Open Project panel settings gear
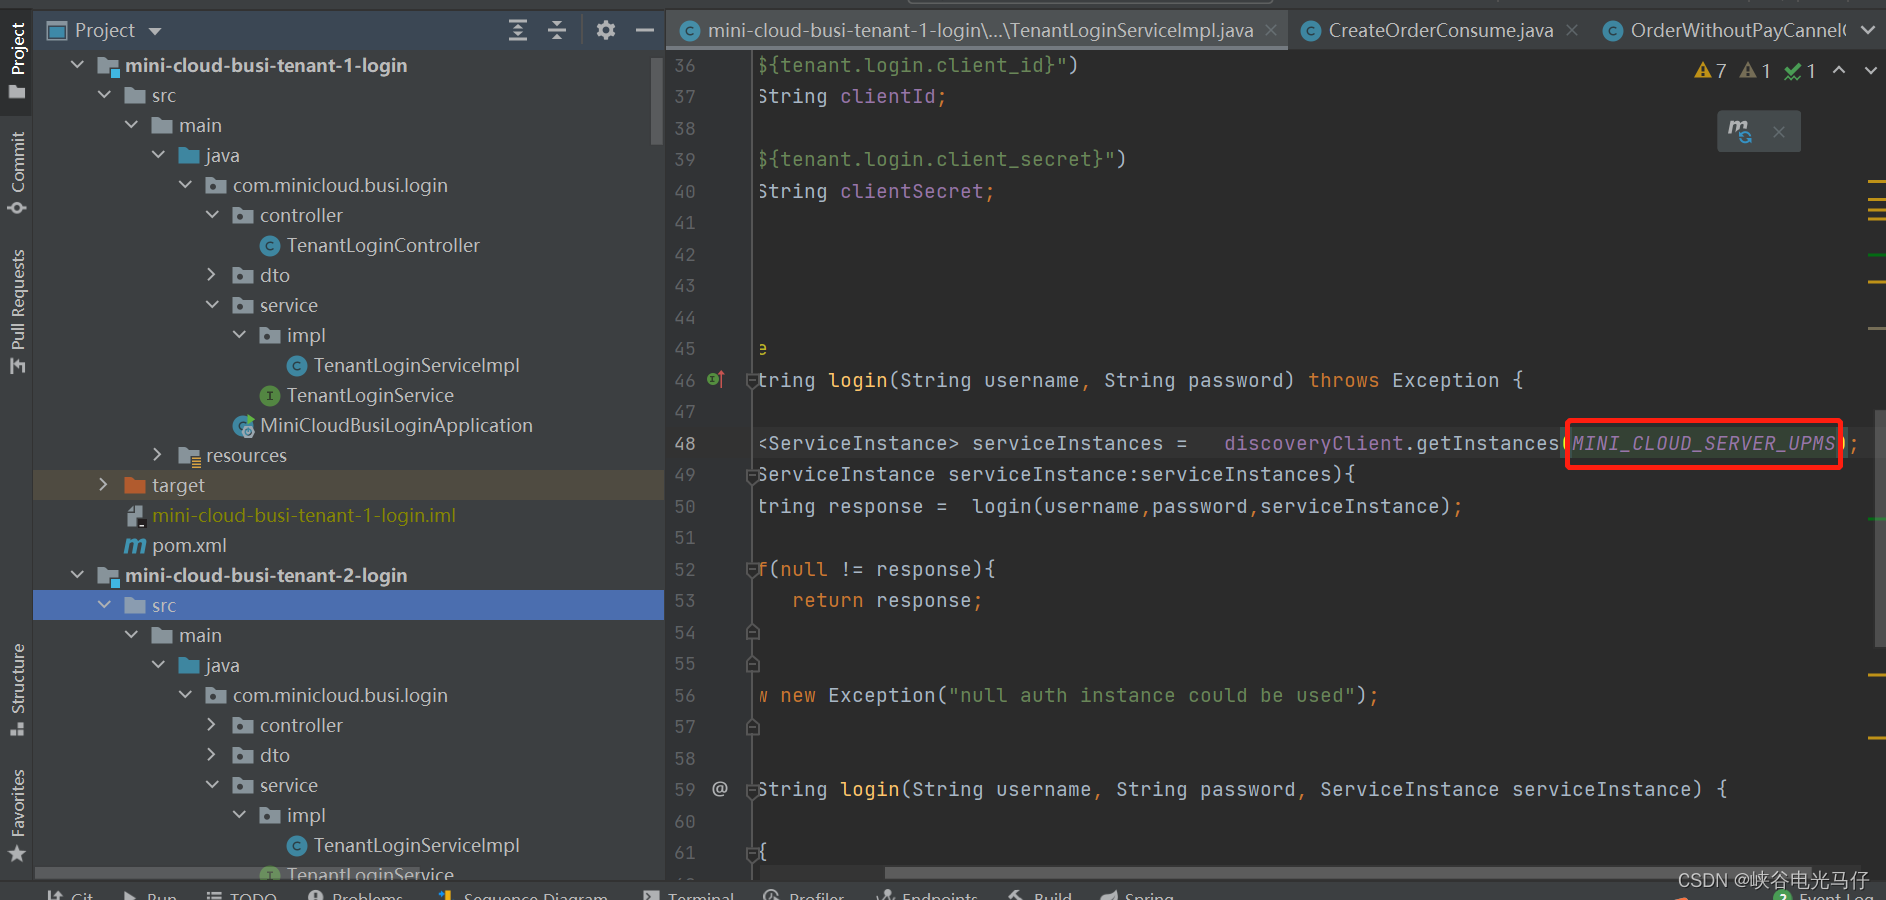 coord(606,31)
